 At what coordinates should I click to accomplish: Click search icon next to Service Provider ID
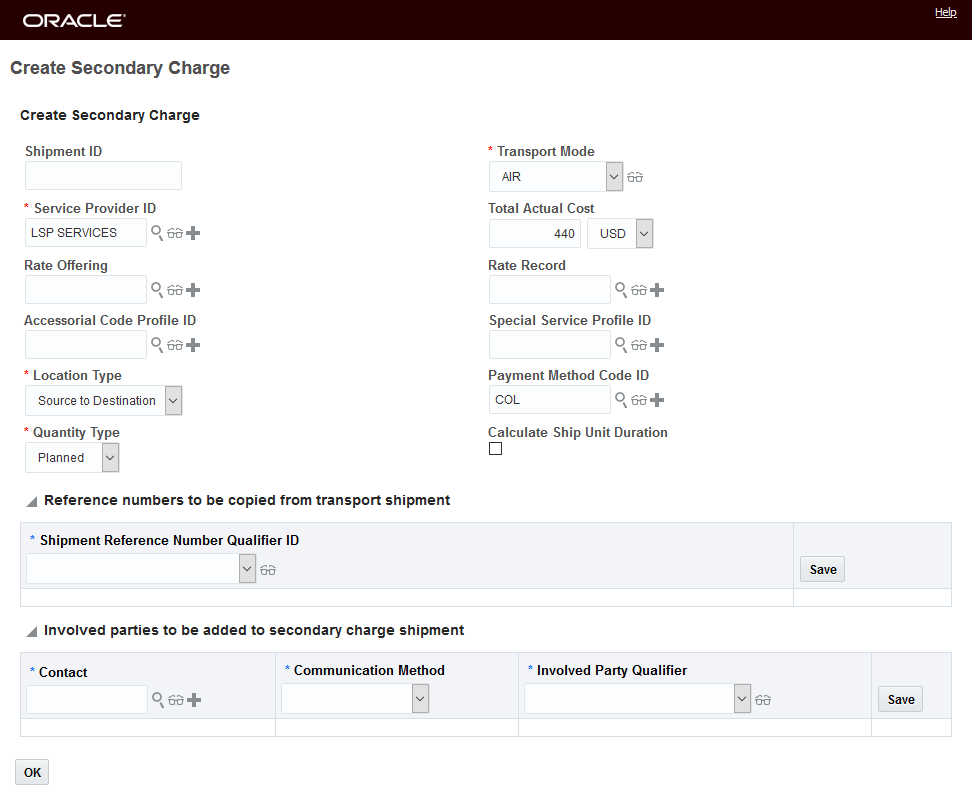pyautogui.click(x=156, y=233)
